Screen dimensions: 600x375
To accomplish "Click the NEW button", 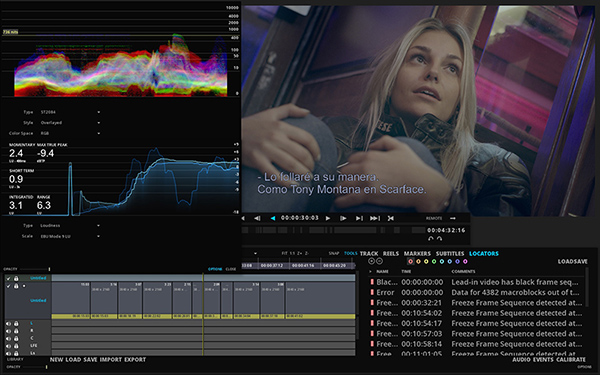I will [56, 360].
